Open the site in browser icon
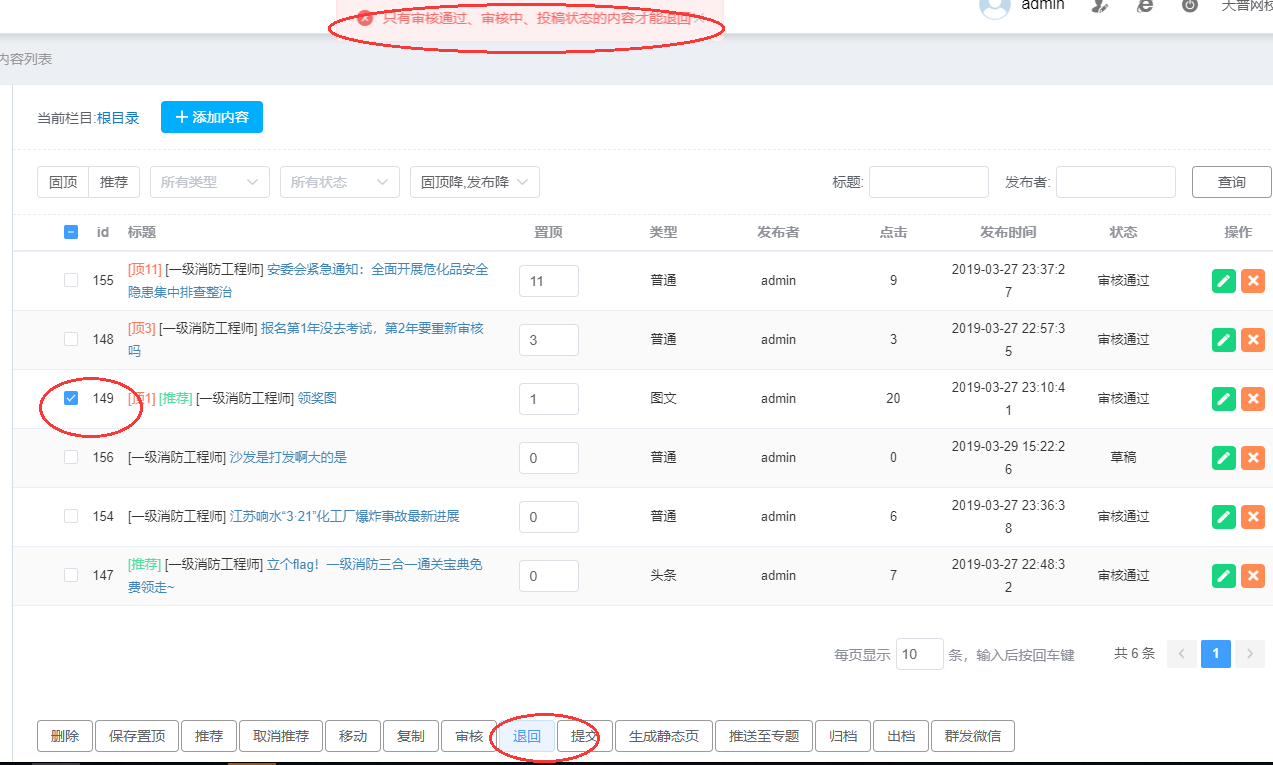Screen dimensions: 1273x765 point(1145,5)
